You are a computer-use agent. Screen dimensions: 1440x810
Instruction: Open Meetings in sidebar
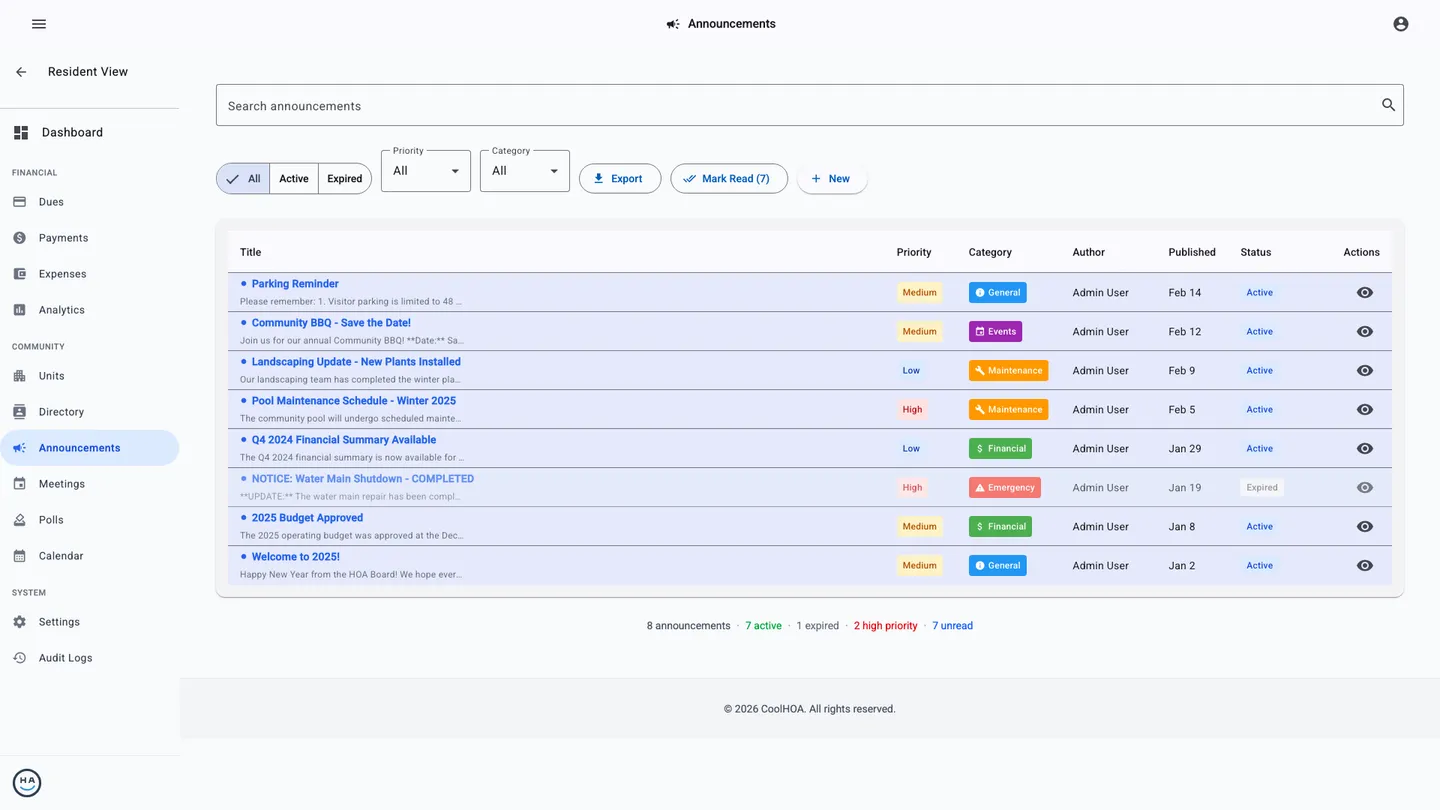(x=90, y=484)
